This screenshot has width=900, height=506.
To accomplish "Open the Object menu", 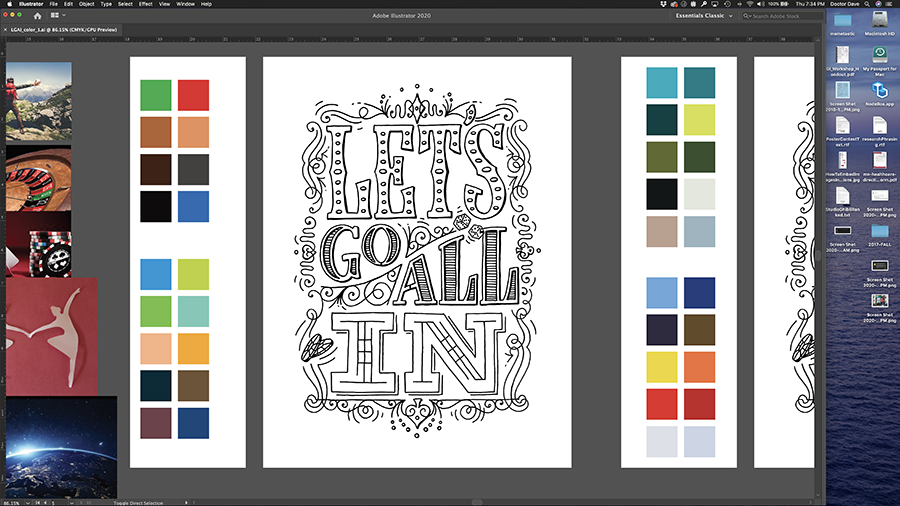I will [x=86, y=3].
